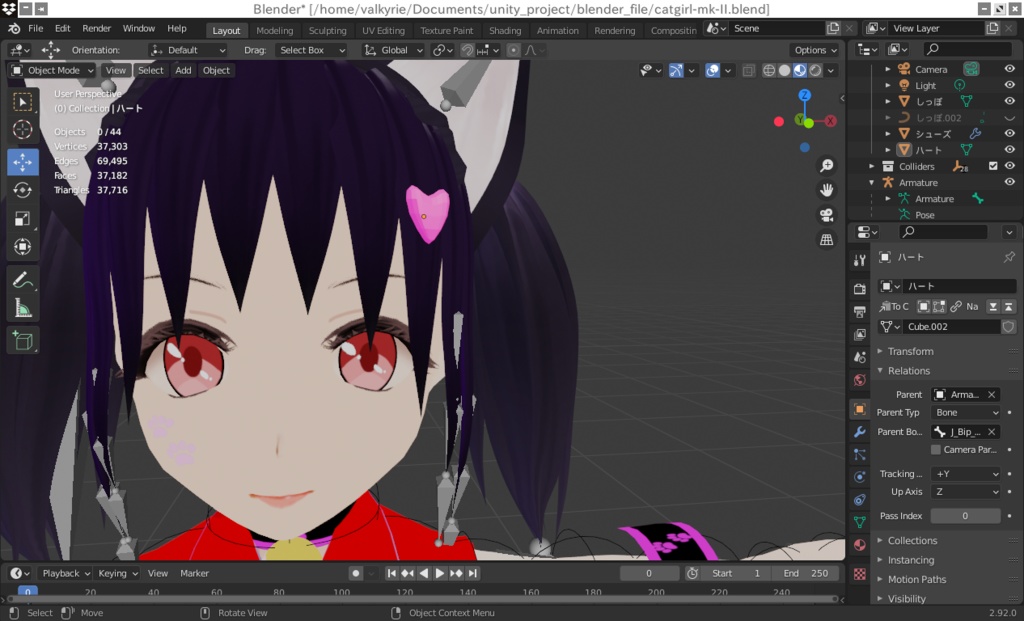Open the Render menu
This screenshot has width=1024, height=621.
tap(97, 29)
